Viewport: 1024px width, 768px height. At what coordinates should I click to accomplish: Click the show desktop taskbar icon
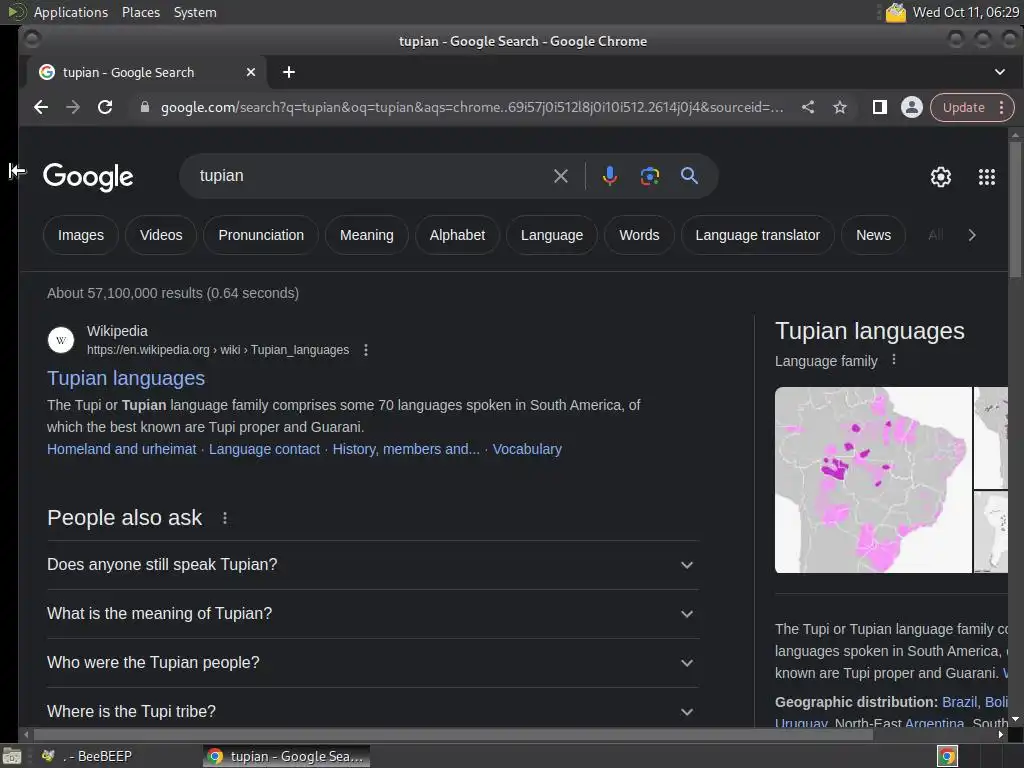12,756
